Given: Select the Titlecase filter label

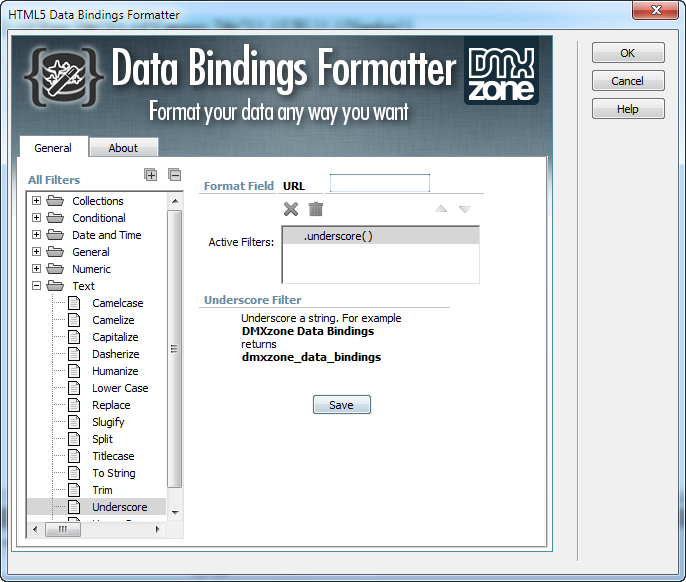Looking at the screenshot, I should pos(113,456).
